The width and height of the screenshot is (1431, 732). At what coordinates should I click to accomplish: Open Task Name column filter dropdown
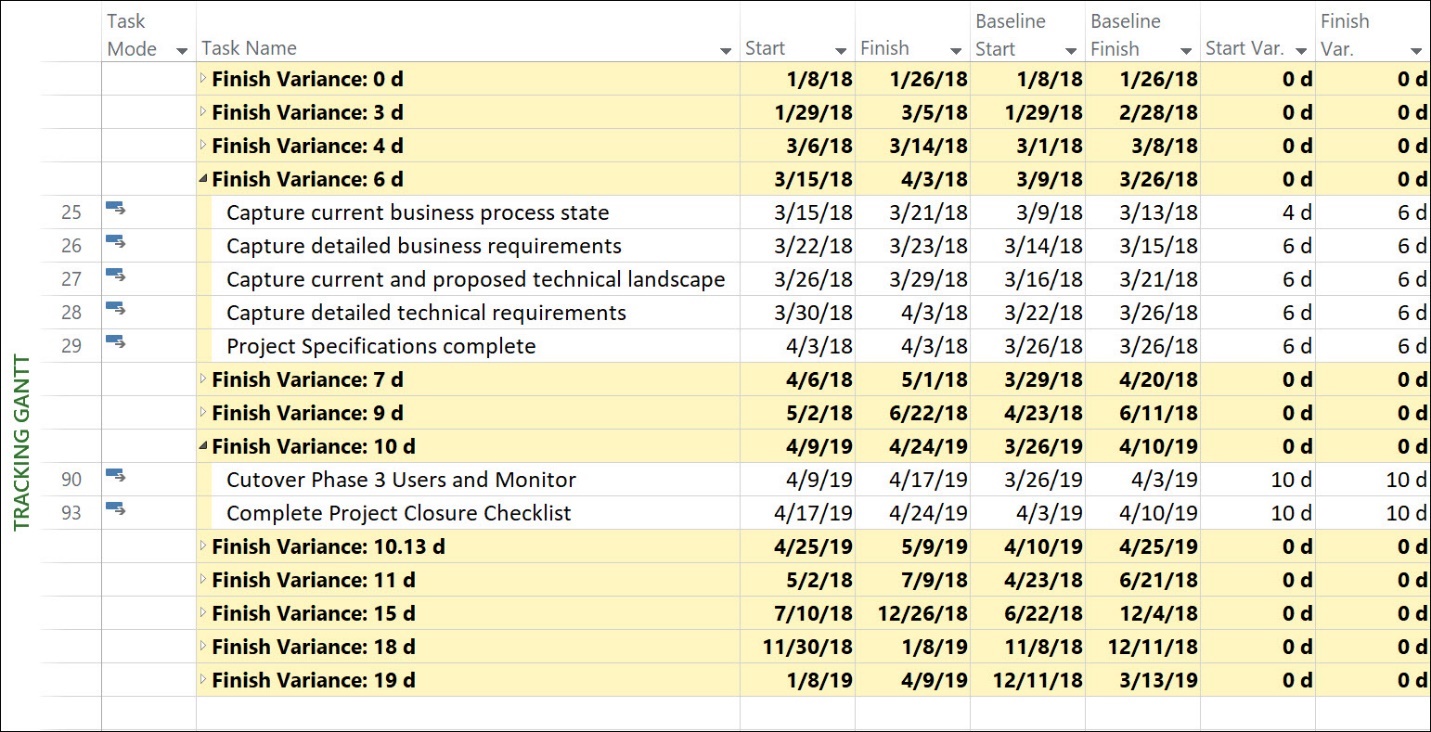click(x=726, y=50)
